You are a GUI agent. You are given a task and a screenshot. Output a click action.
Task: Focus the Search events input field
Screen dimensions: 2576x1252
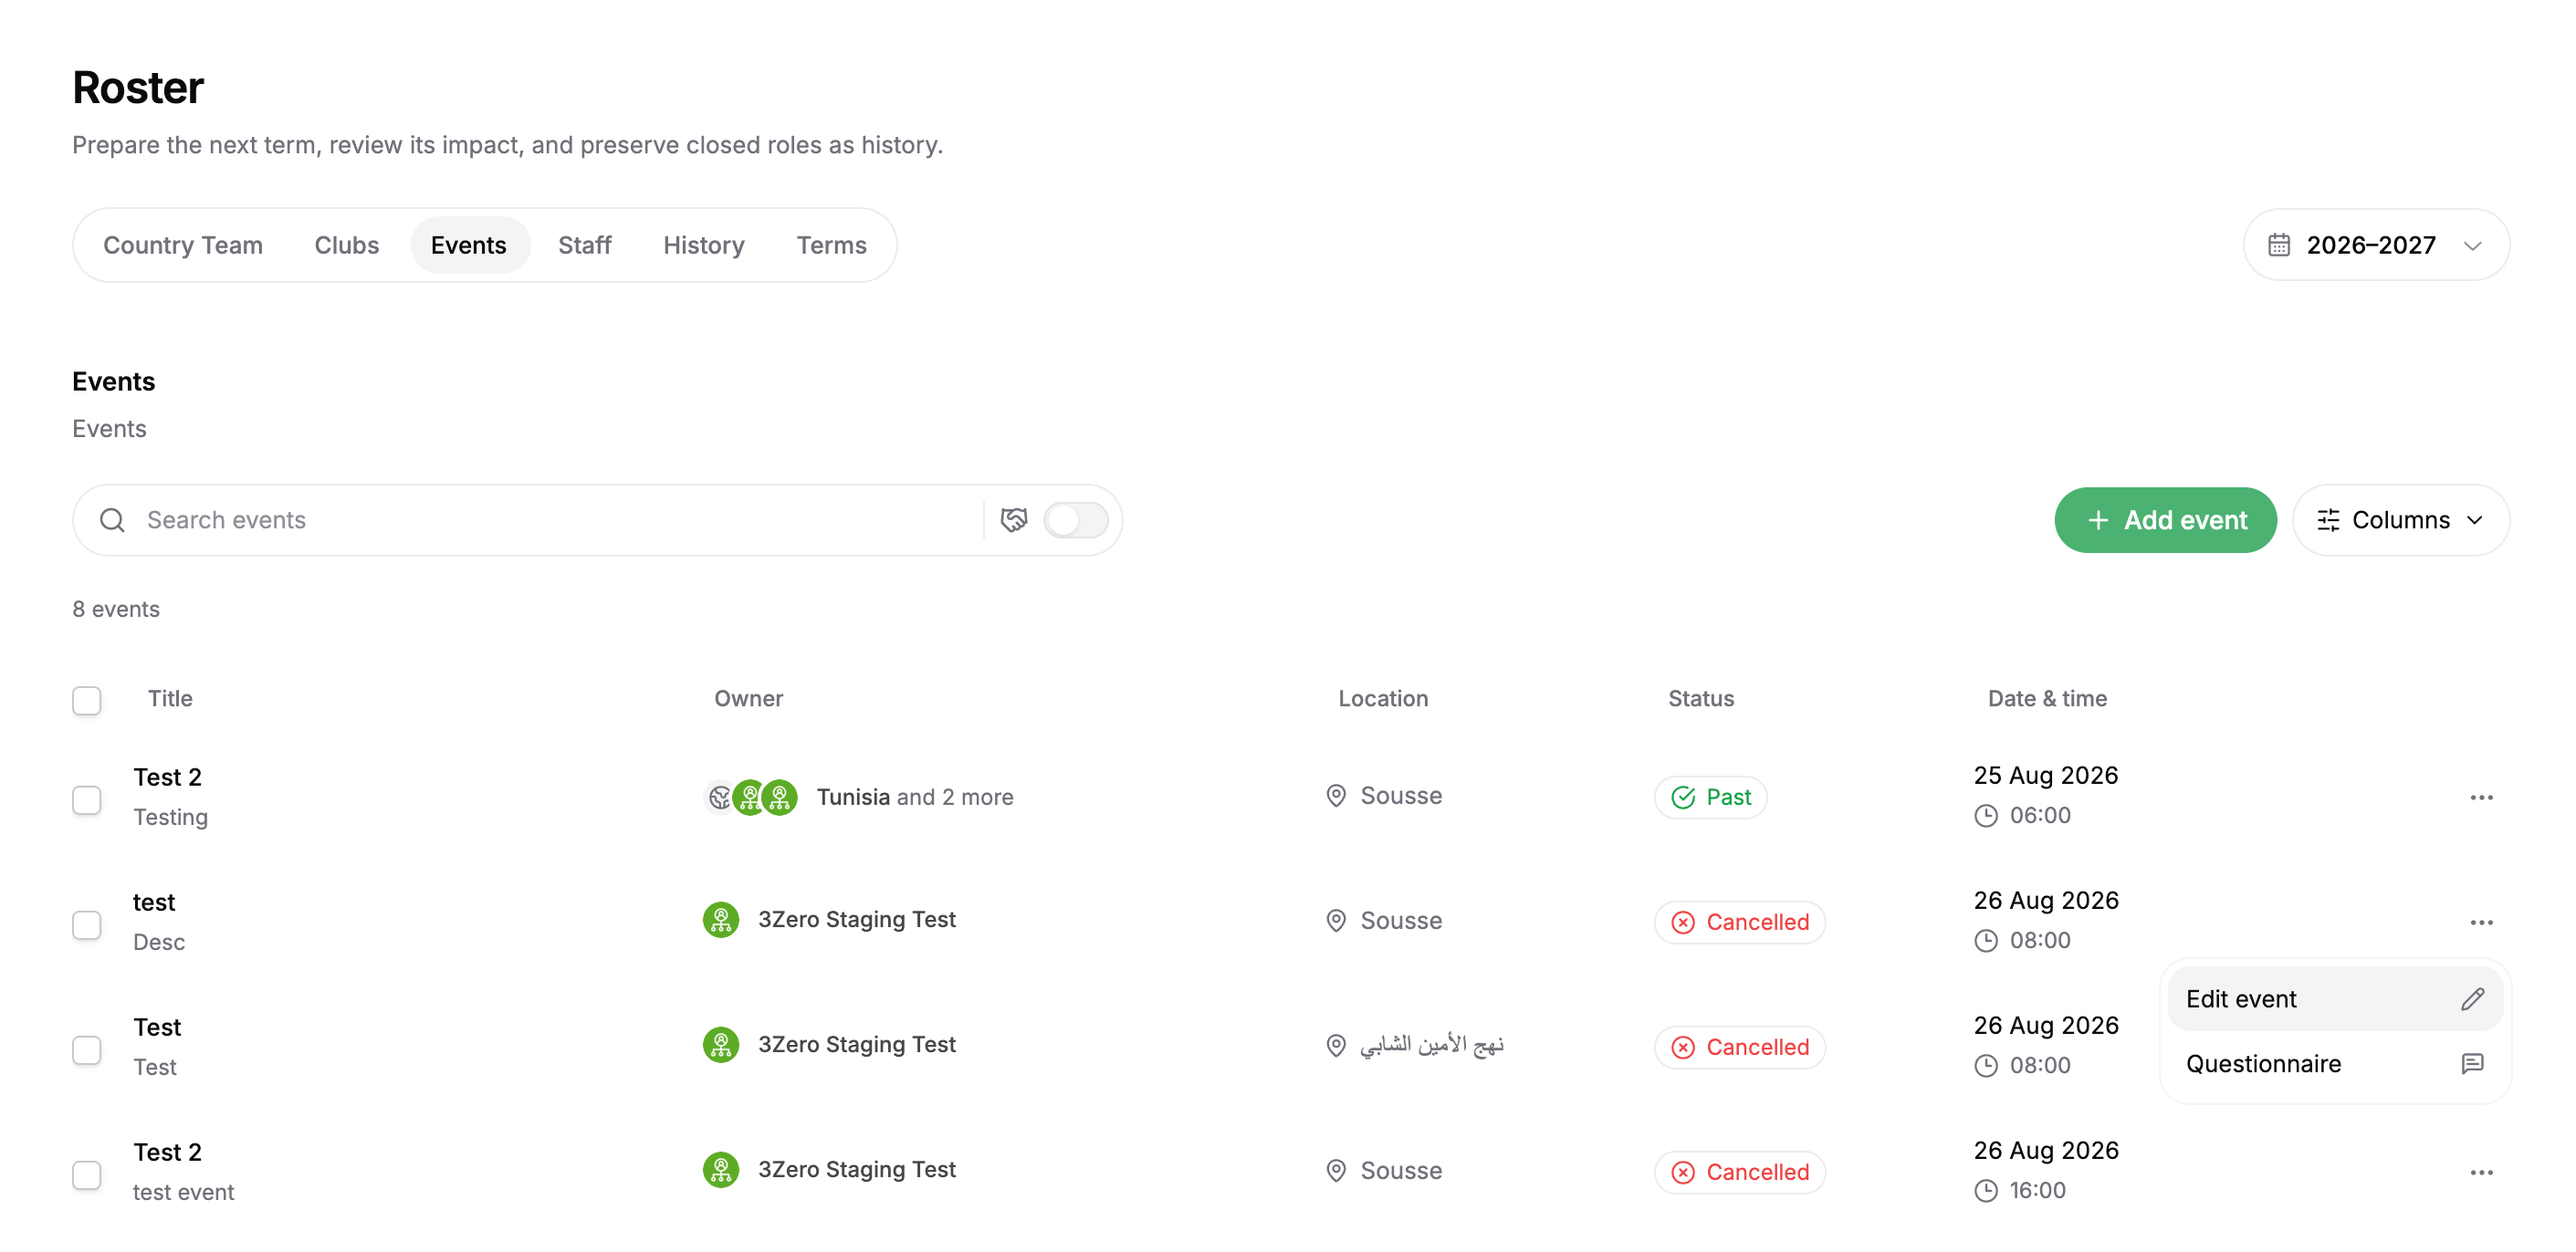pyautogui.click(x=560, y=520)
